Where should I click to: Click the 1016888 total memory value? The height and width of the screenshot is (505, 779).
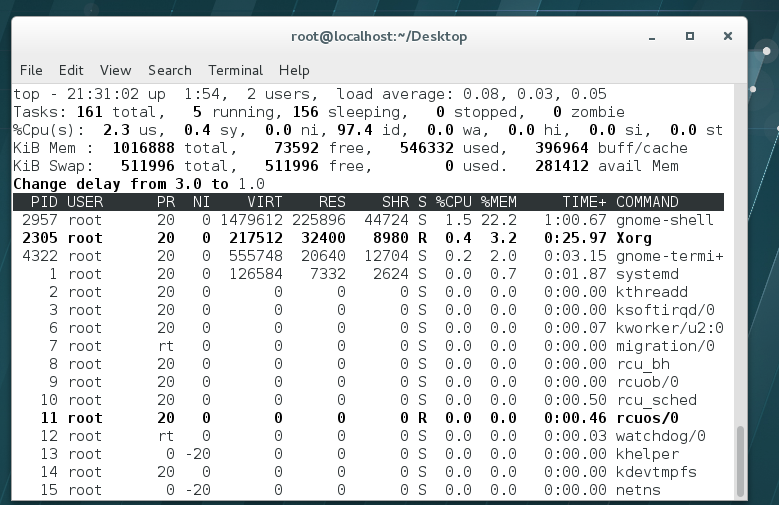coord(144,148)
